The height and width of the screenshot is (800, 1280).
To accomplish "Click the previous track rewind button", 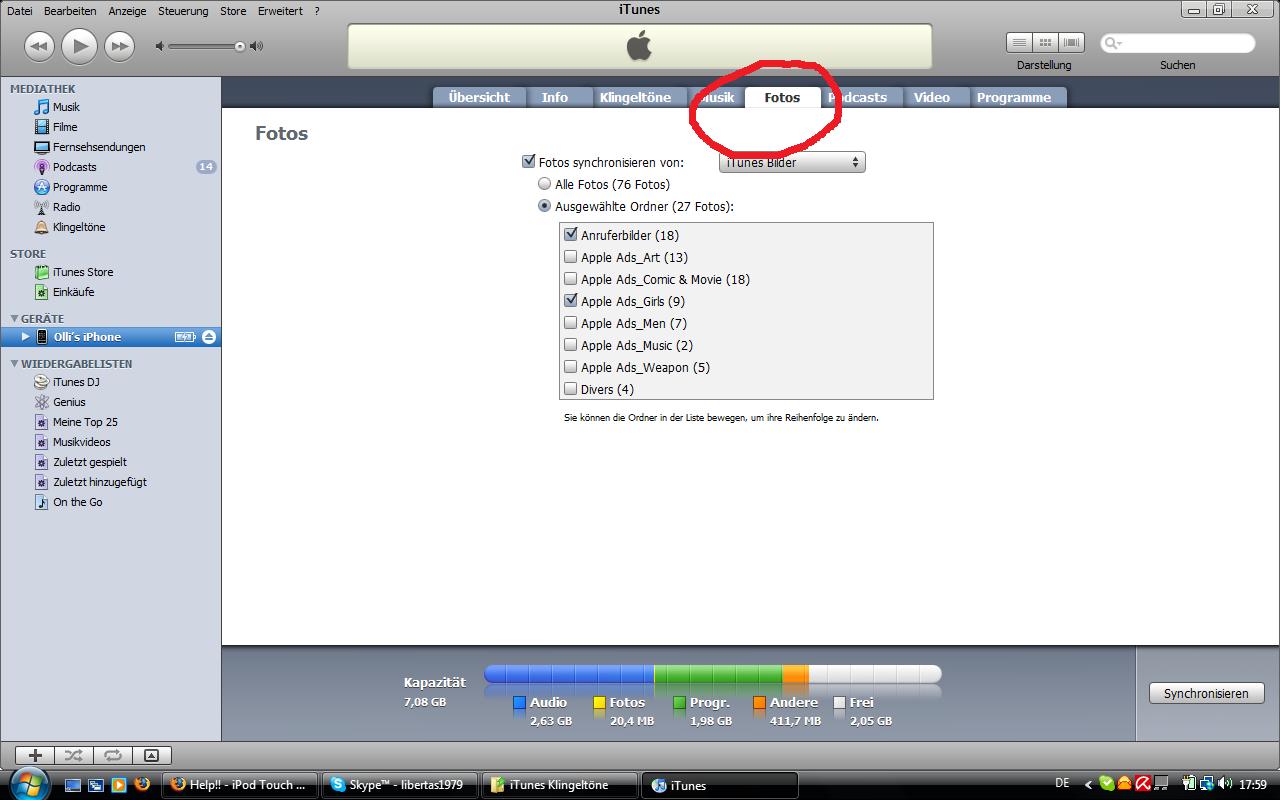I will (x=39, y=46).
